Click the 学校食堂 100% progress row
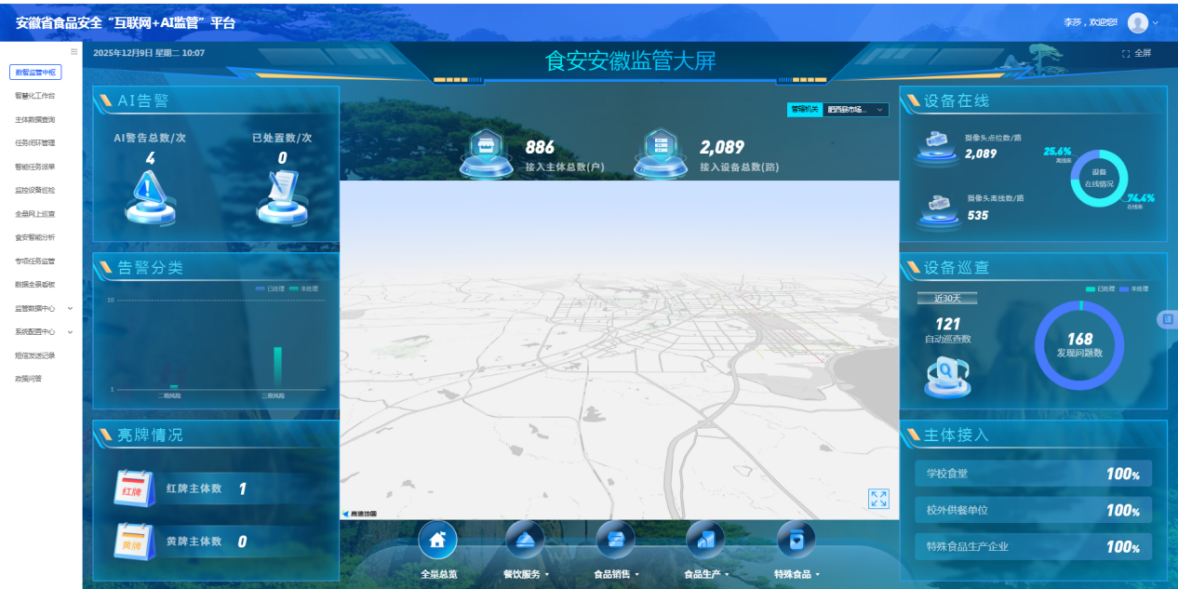The image size is (1178, 589). [x=1032, y=474]
